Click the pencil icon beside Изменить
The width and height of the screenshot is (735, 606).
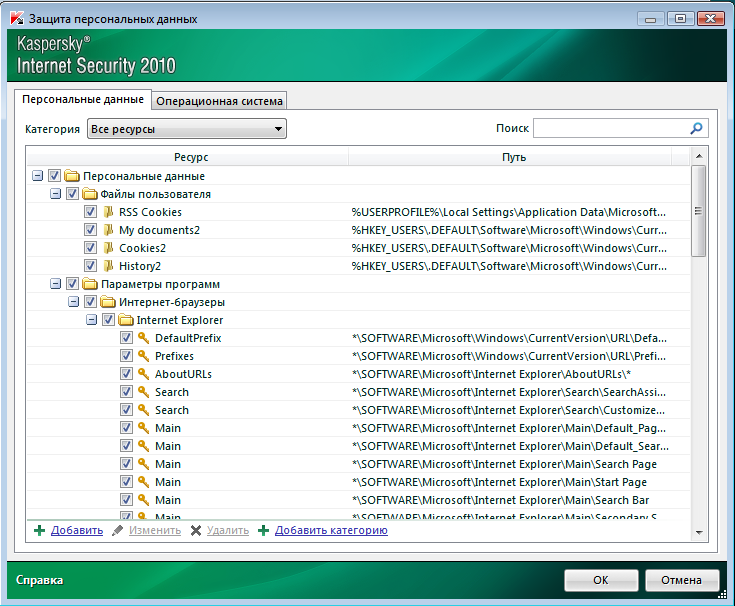coord(118,531)
